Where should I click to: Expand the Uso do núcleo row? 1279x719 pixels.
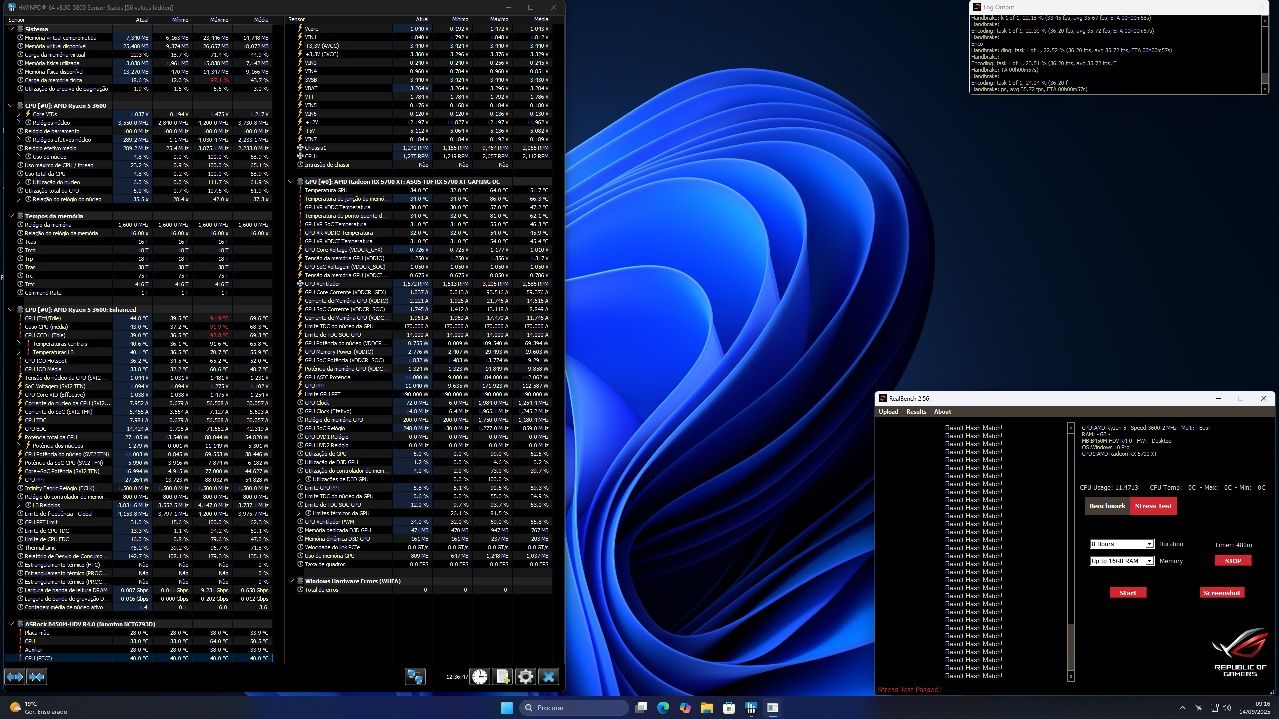pyautogui.click(x=17, y=156)
